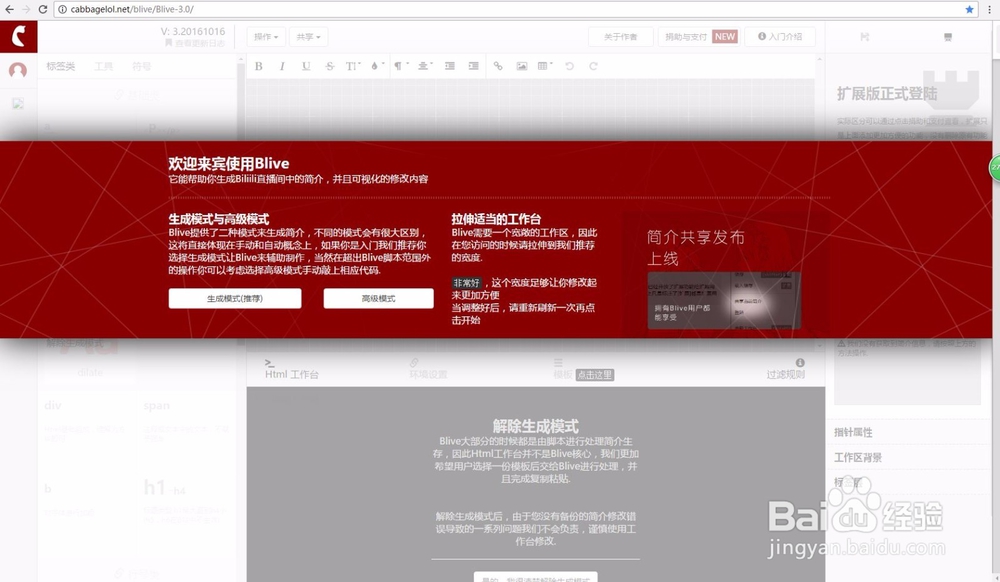Select the div tag item
Viewport: 1000px width, 582px height.
tap(52, 405)
